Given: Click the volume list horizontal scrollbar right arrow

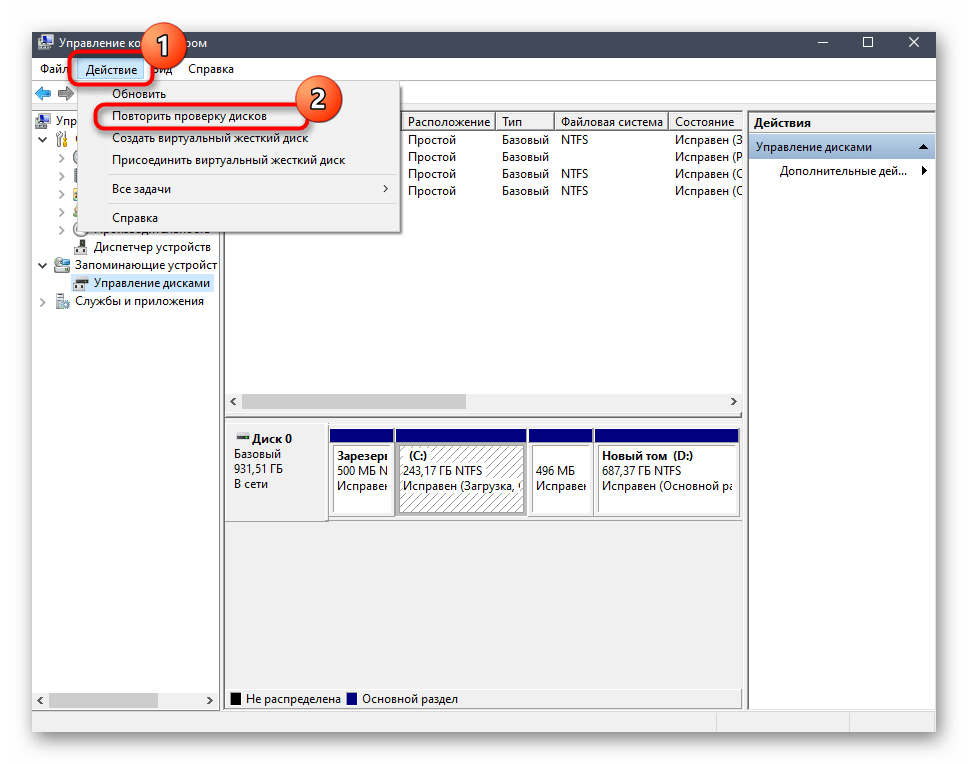Looking at the screenshot, I should [x=735, y=400].
